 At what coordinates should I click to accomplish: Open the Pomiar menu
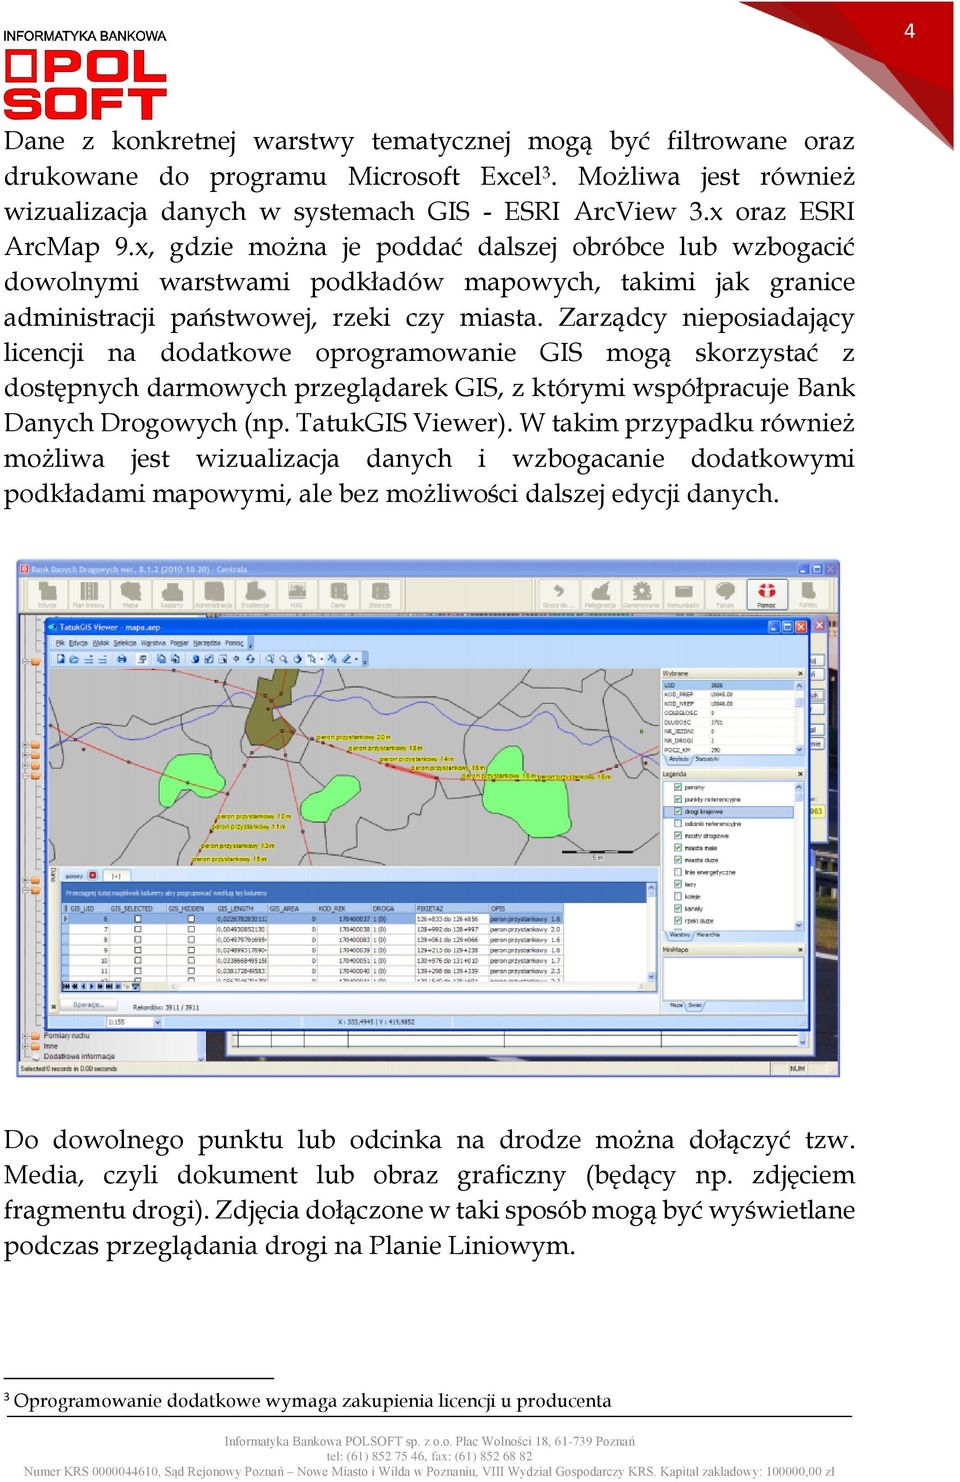point(179,643)
